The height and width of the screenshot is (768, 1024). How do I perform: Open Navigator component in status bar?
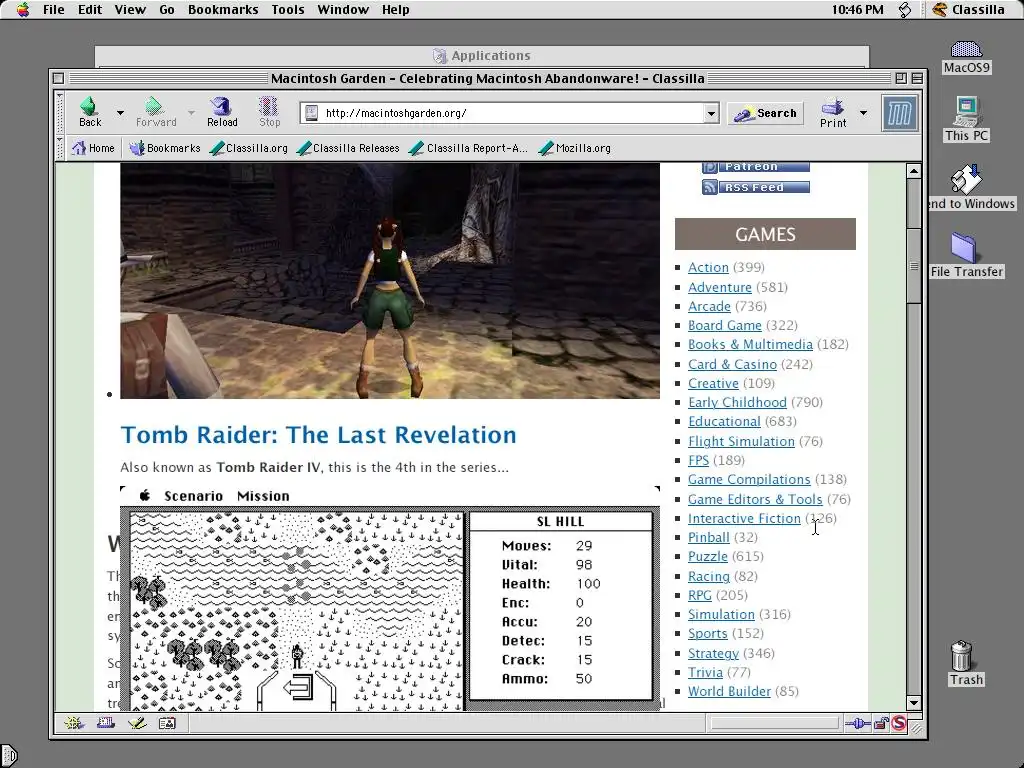coord(74,723)
